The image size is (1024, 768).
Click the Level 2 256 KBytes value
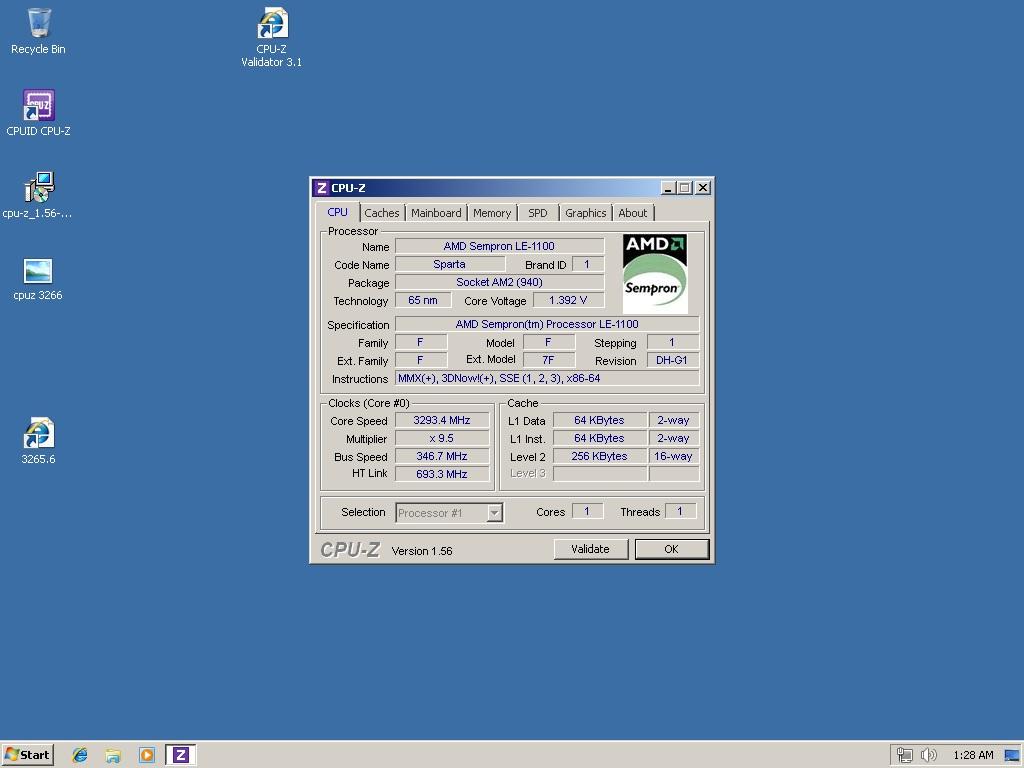tap(600, 456)
